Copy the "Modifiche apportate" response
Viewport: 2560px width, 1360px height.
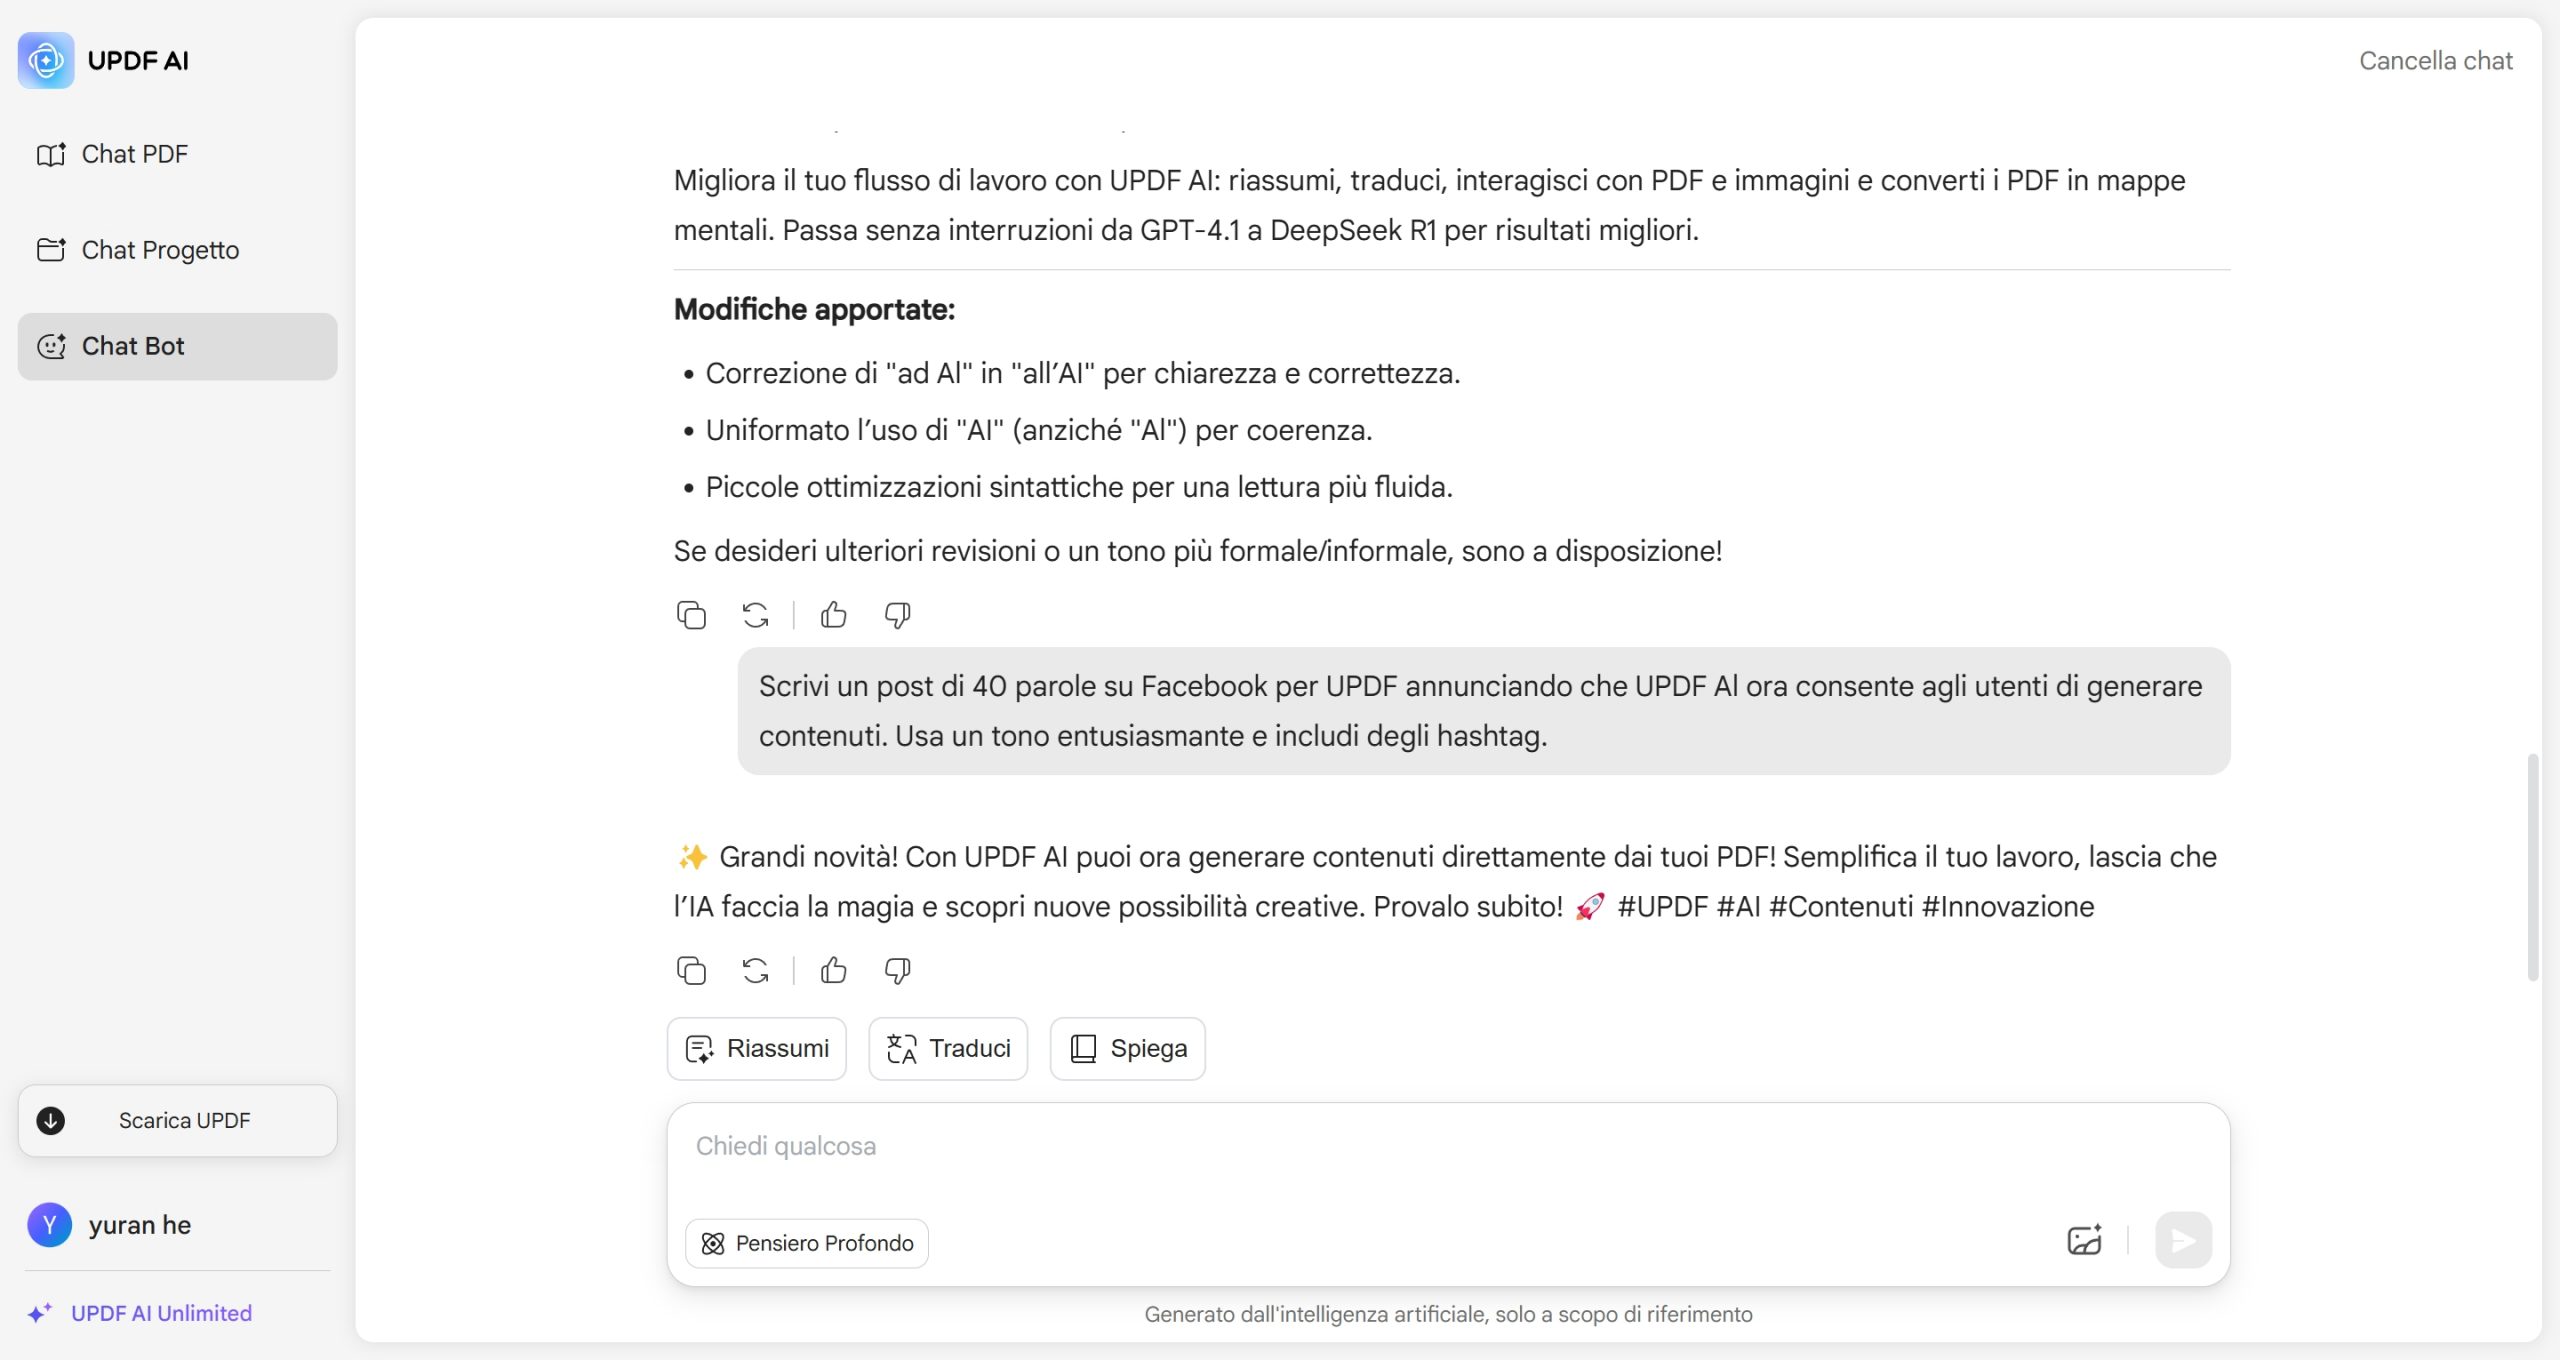(691, 614)
